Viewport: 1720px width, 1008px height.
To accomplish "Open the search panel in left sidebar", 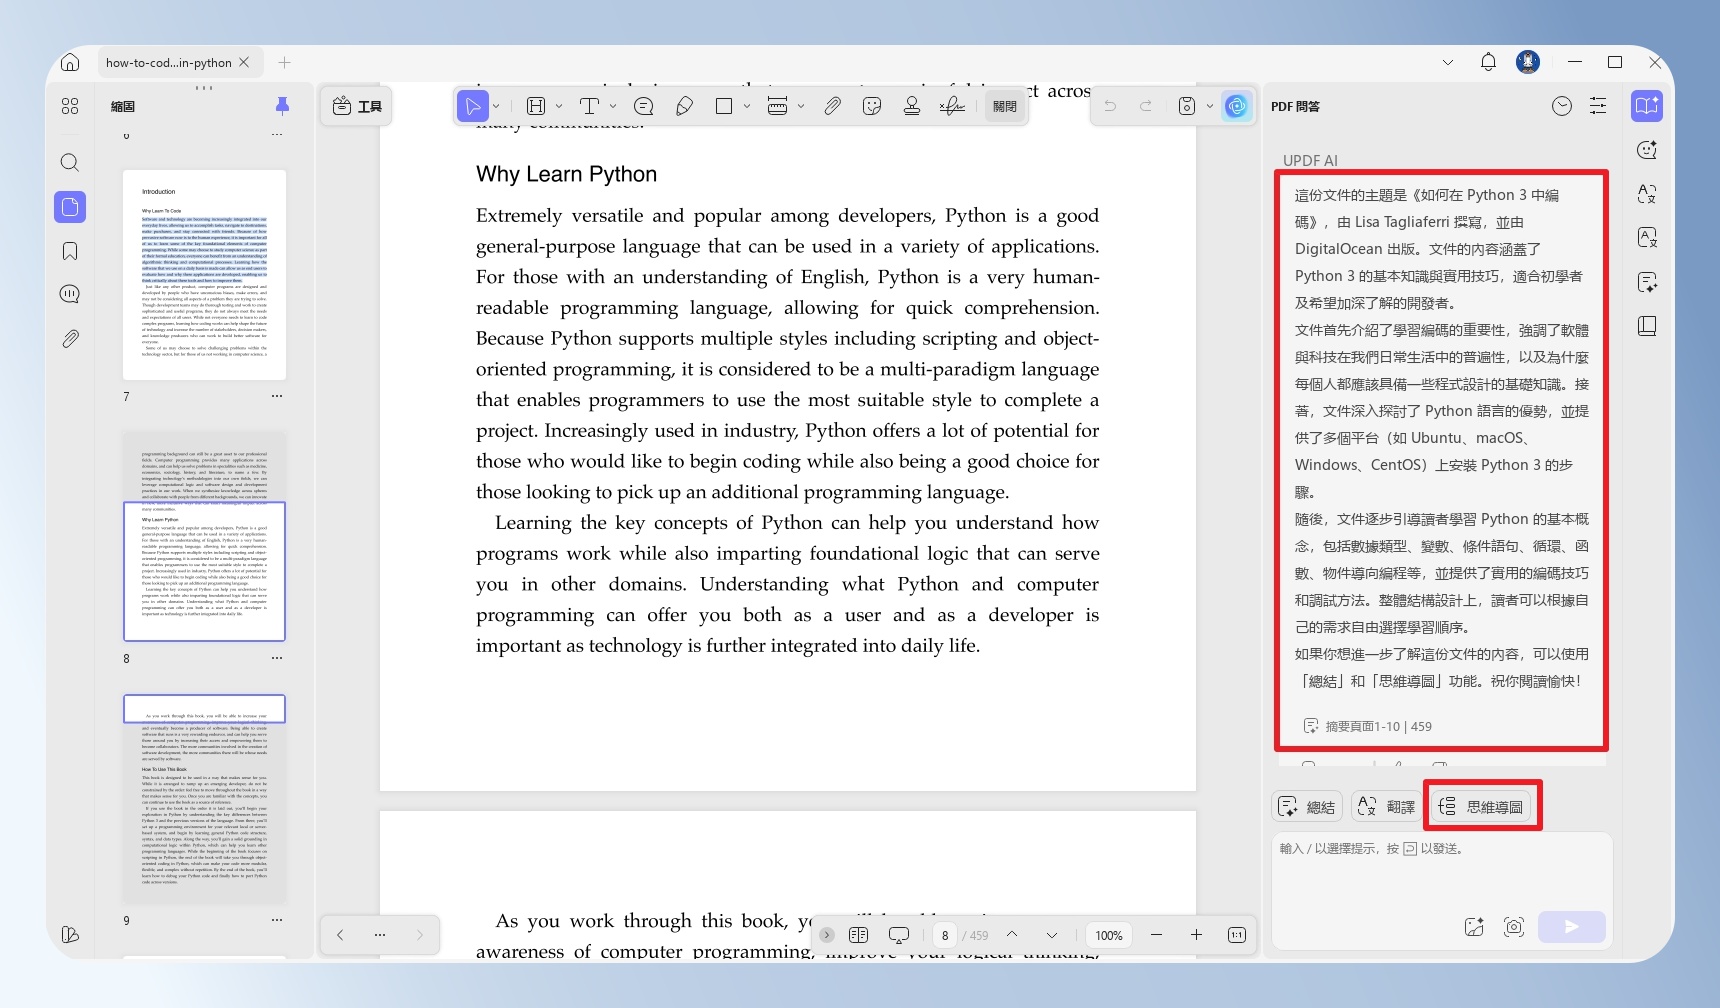I will [70, 162].
